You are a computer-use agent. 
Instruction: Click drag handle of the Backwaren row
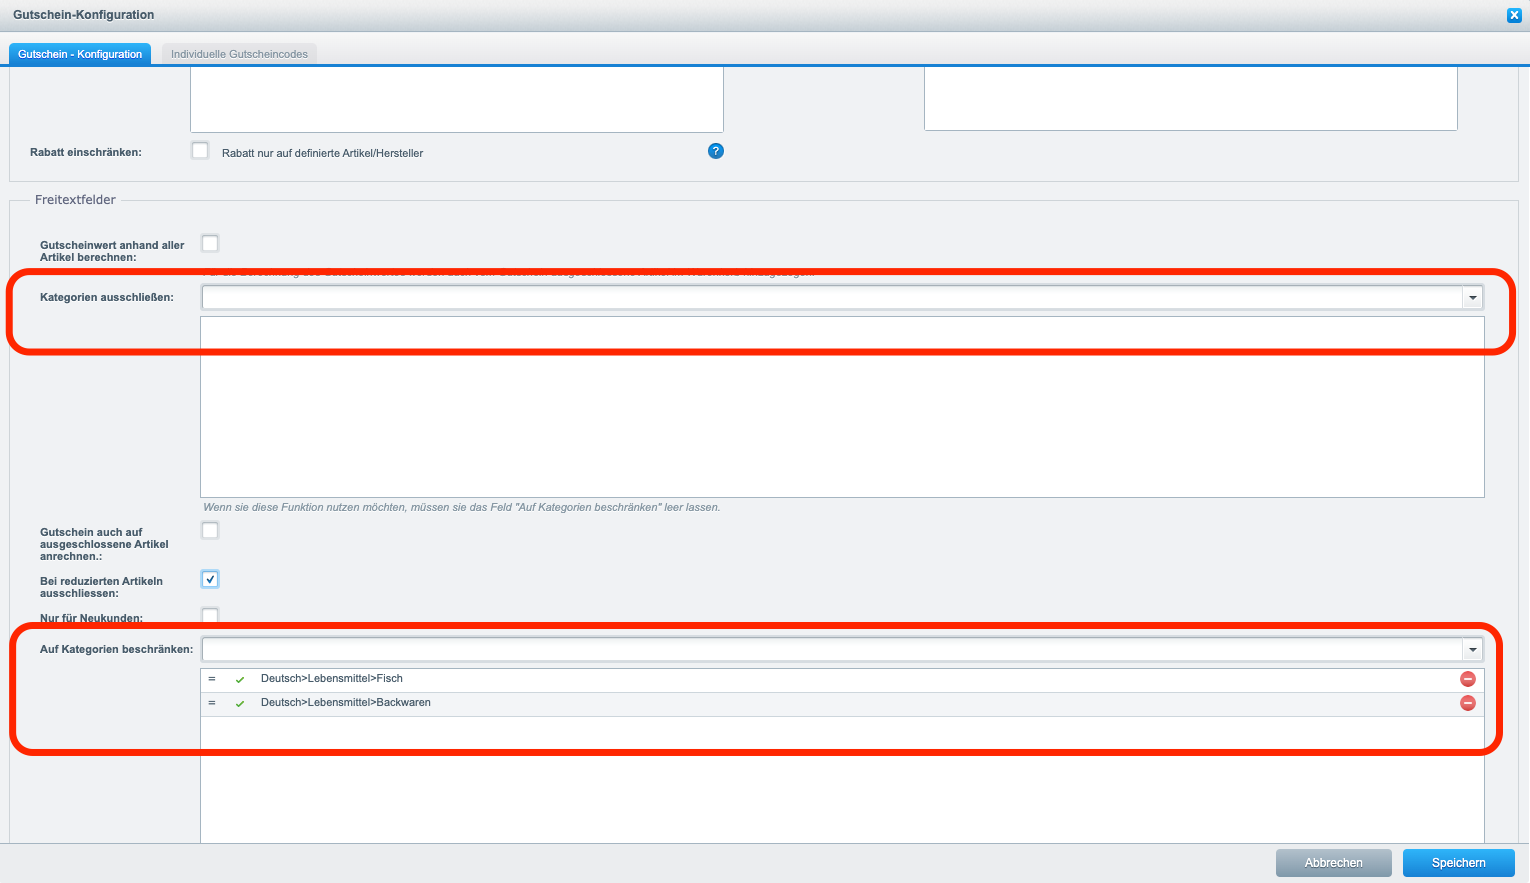[x=212, y=703]
